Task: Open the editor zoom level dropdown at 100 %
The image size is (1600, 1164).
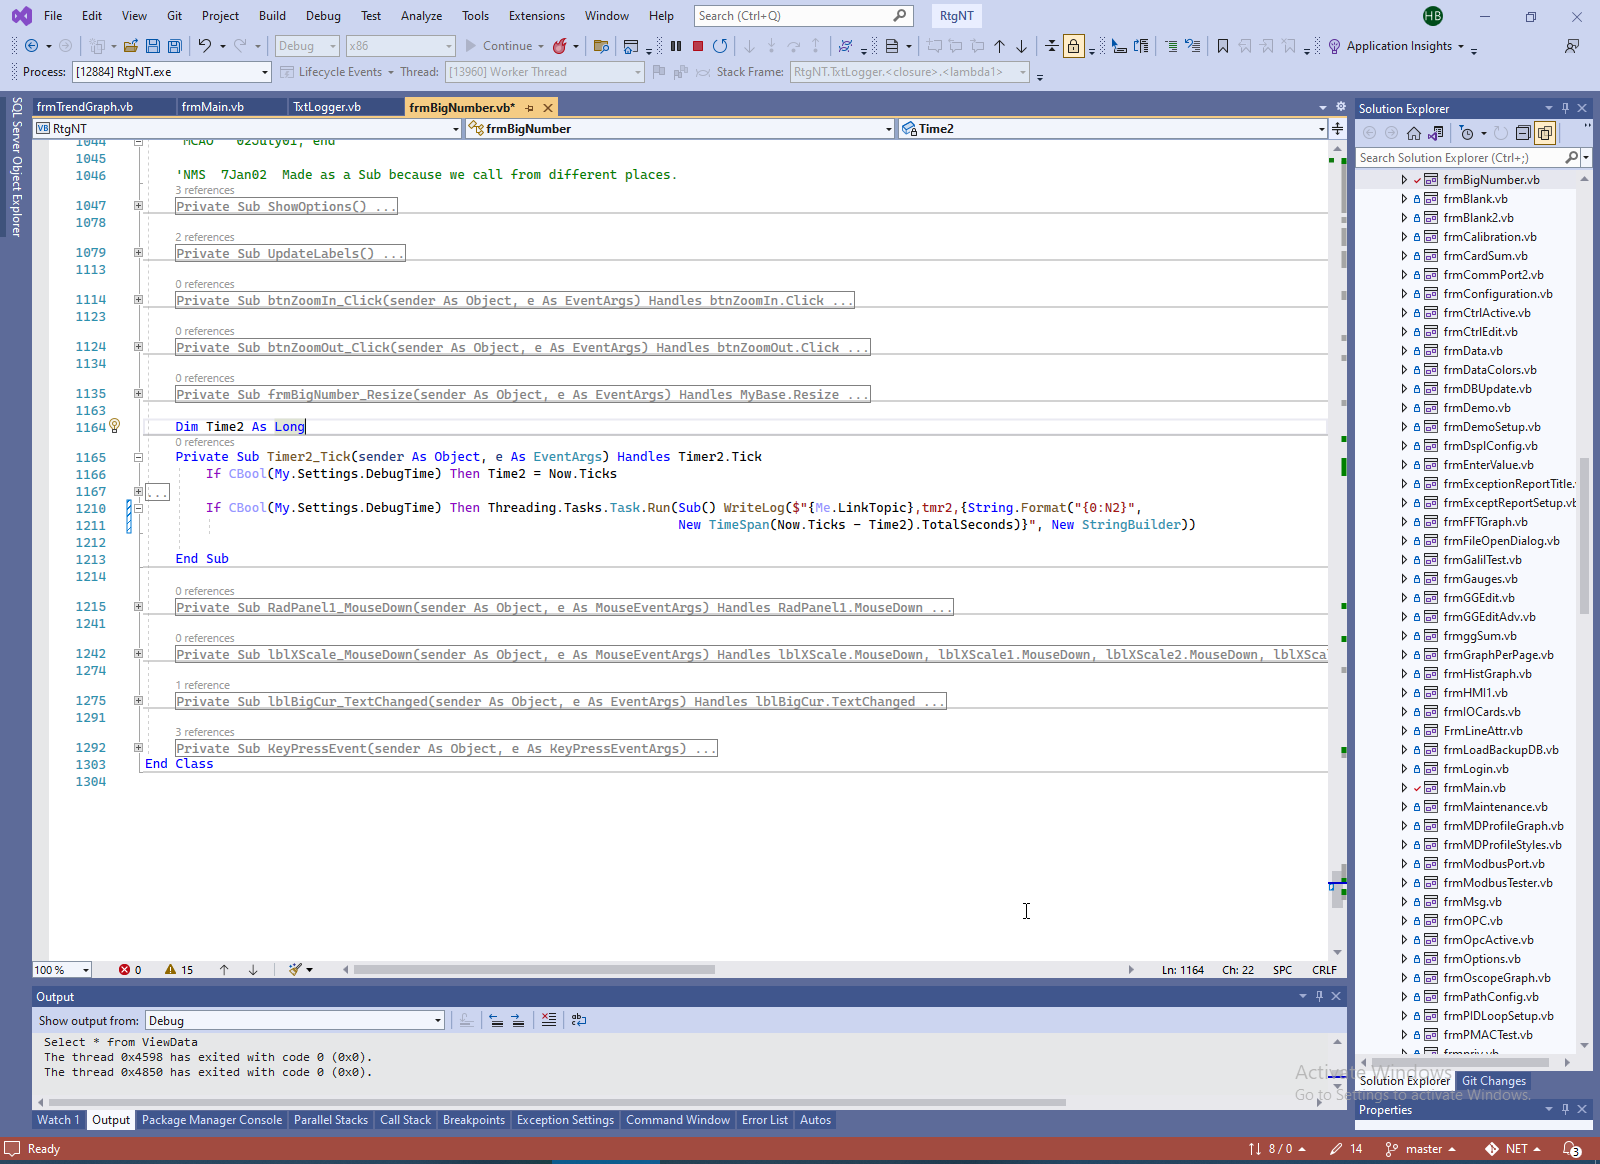Action: (x=62, y=970)
